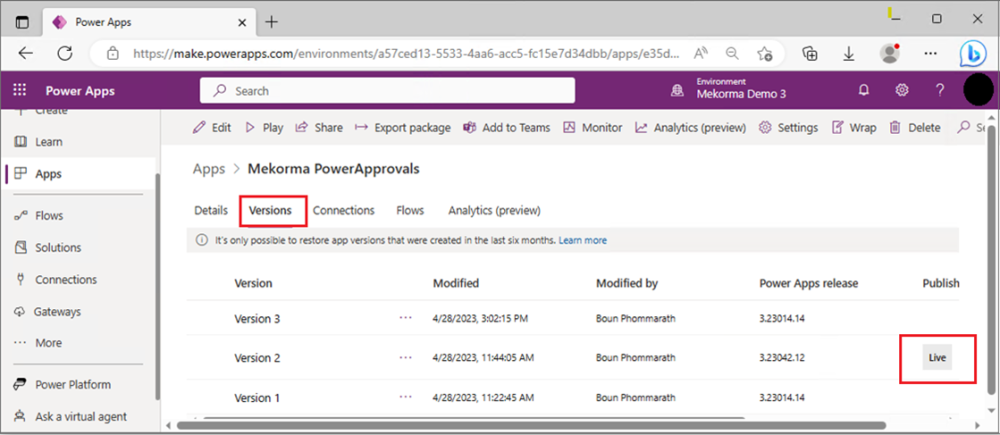Open the more options for Version 1

tap(406, 397)
